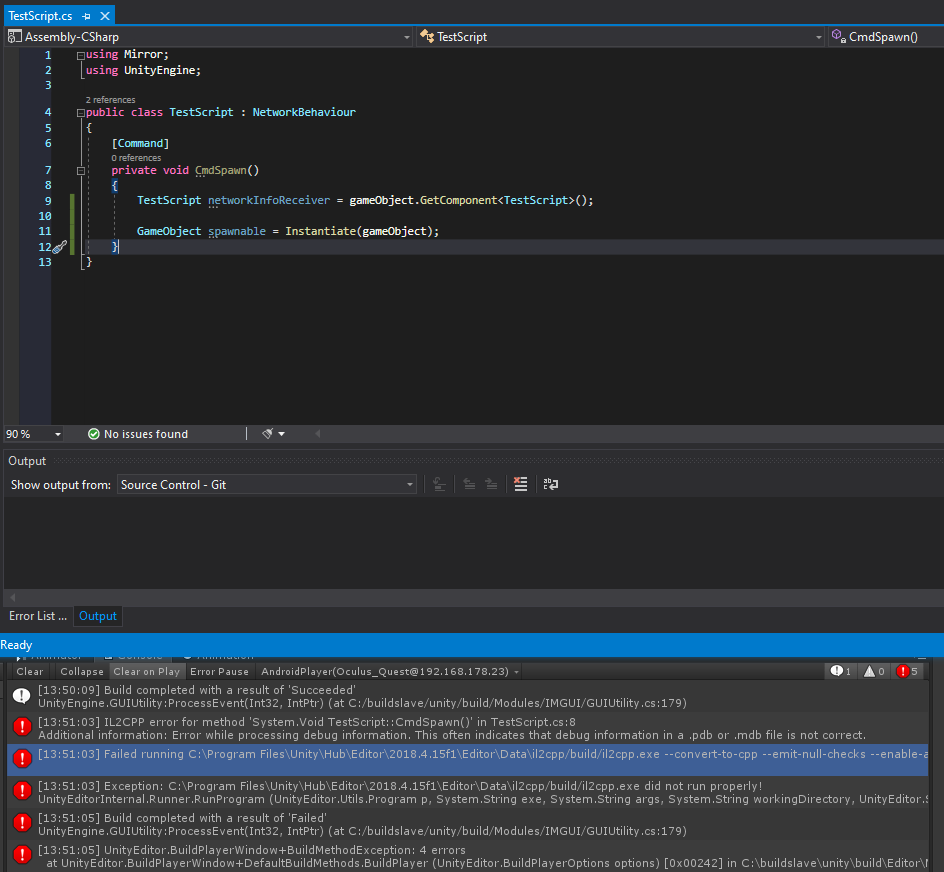Click 'using UnityEngine;' on line 2
The width and height of the screenshot is (944, 872).
click(x=143, y=70)
